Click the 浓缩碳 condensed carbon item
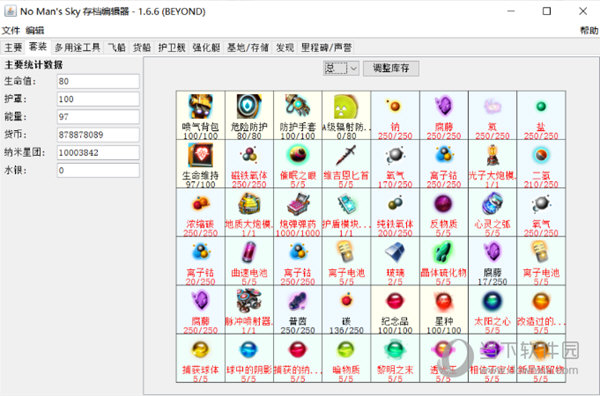The height and width of the screenshot is (396, 600). click(201, 212)
